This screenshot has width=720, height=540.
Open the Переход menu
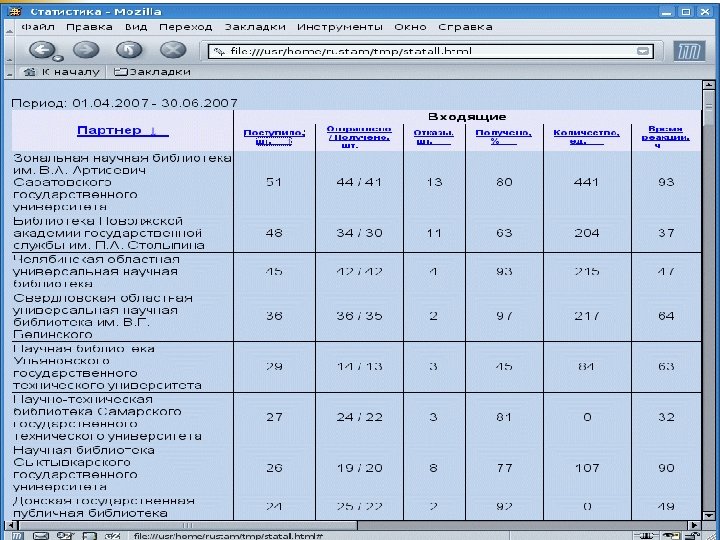pos(186,27)
